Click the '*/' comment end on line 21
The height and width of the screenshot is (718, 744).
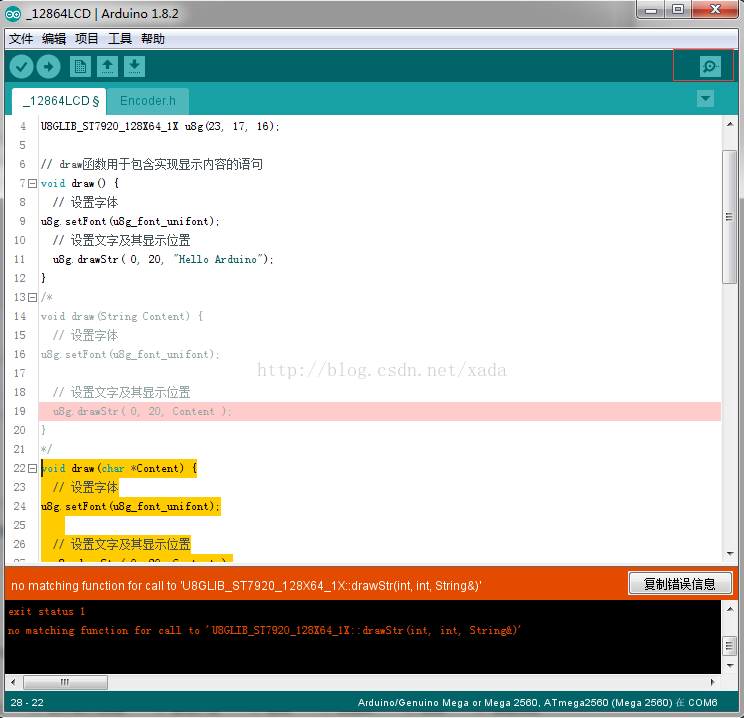(46, 449)
